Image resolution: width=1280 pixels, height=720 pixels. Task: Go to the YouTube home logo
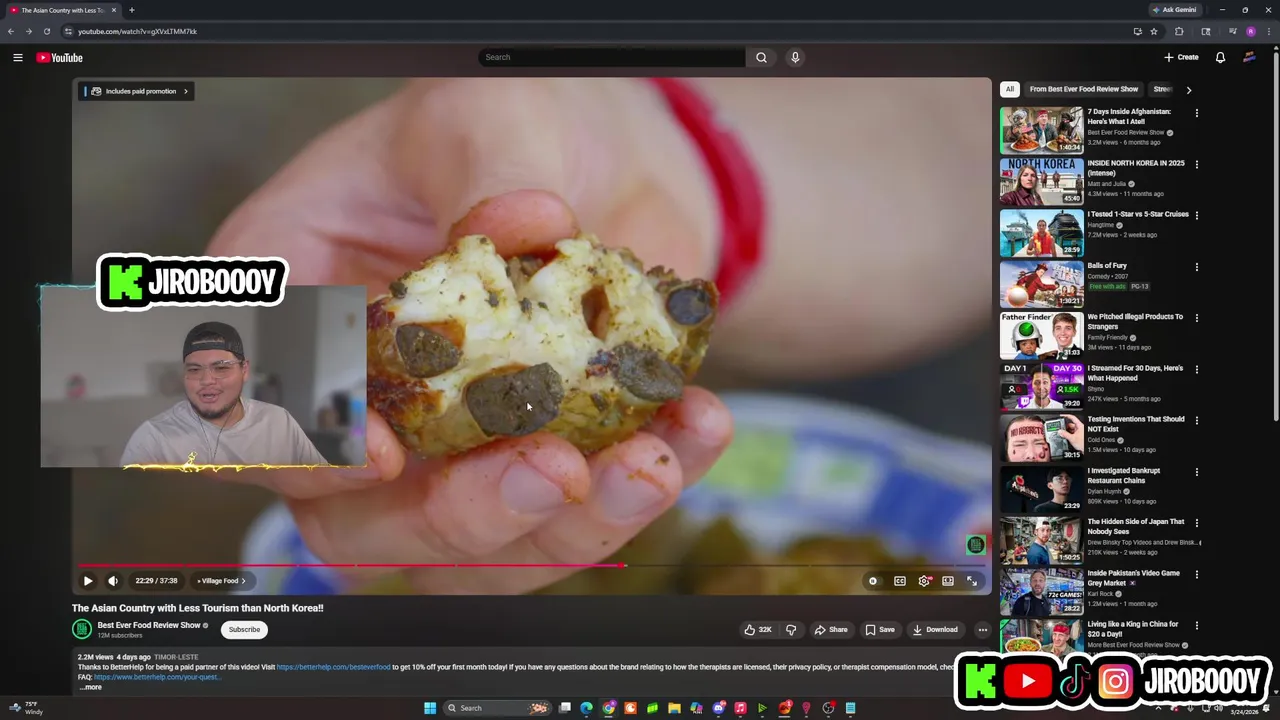click(x=59, y=57)
